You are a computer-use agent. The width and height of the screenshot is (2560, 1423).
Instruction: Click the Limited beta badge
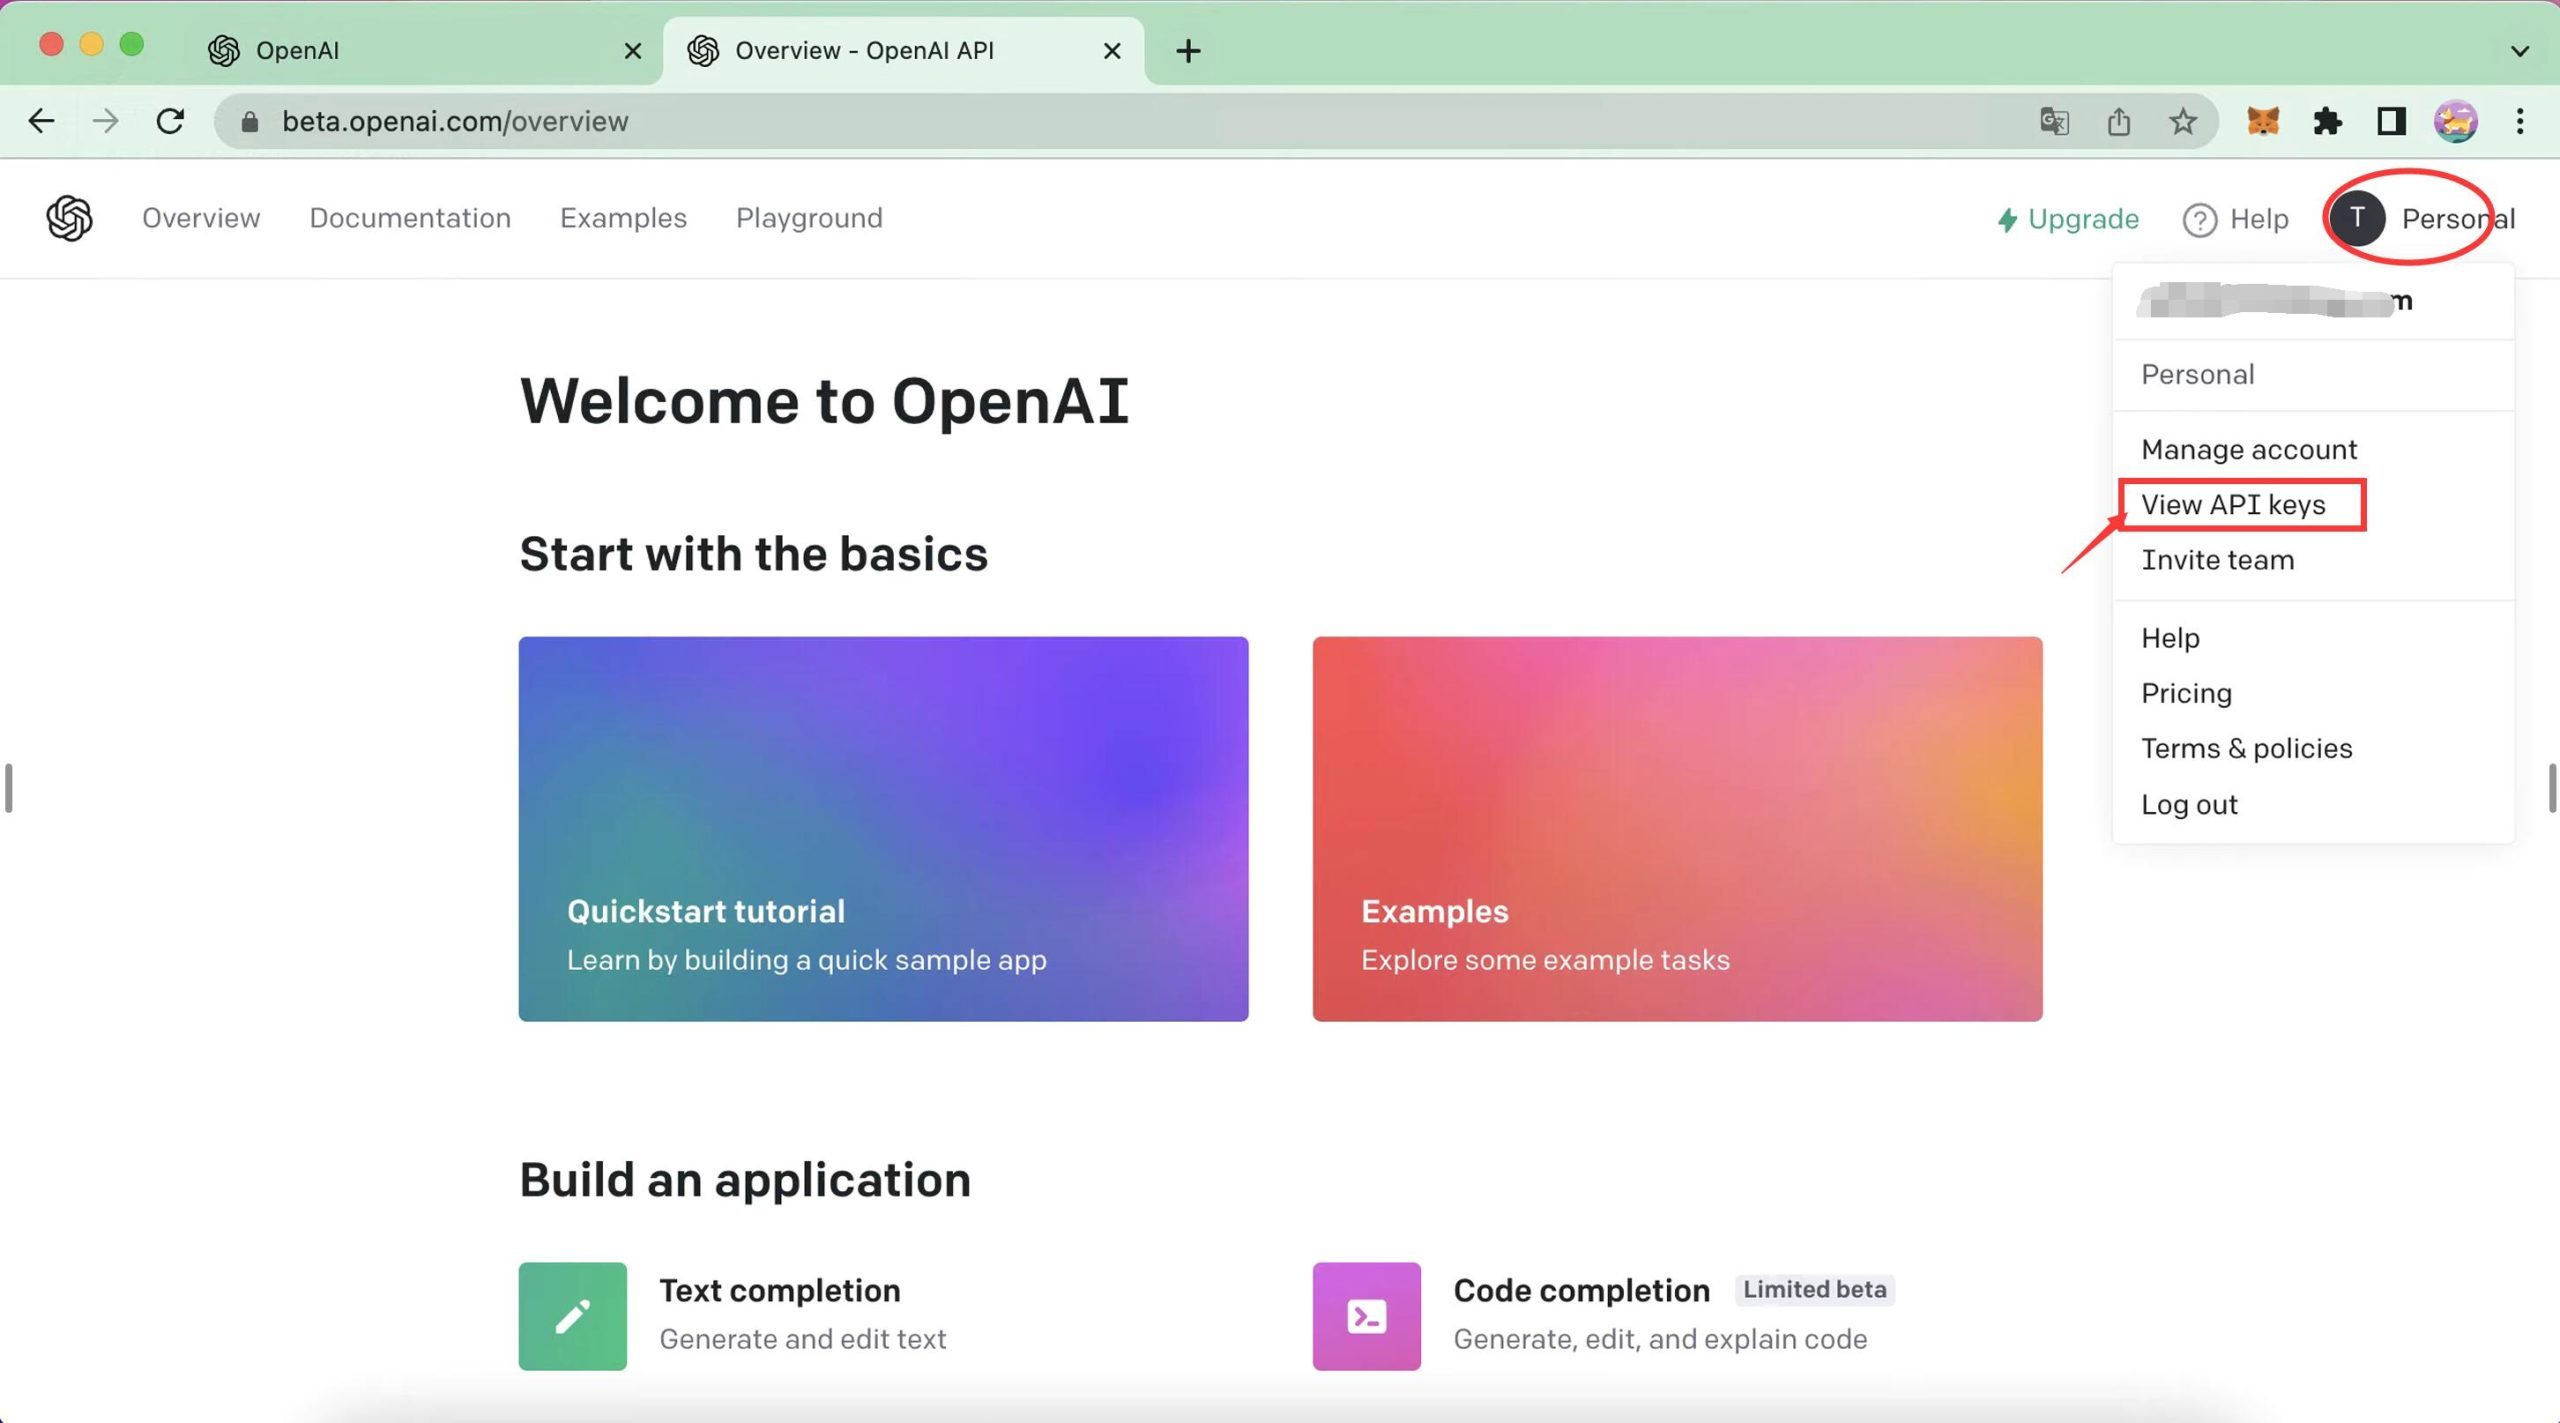(x=1814, y=1289)
